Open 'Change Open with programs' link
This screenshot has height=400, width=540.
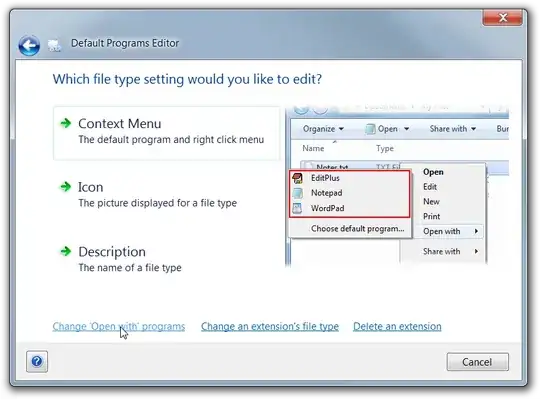click(119, 326)
